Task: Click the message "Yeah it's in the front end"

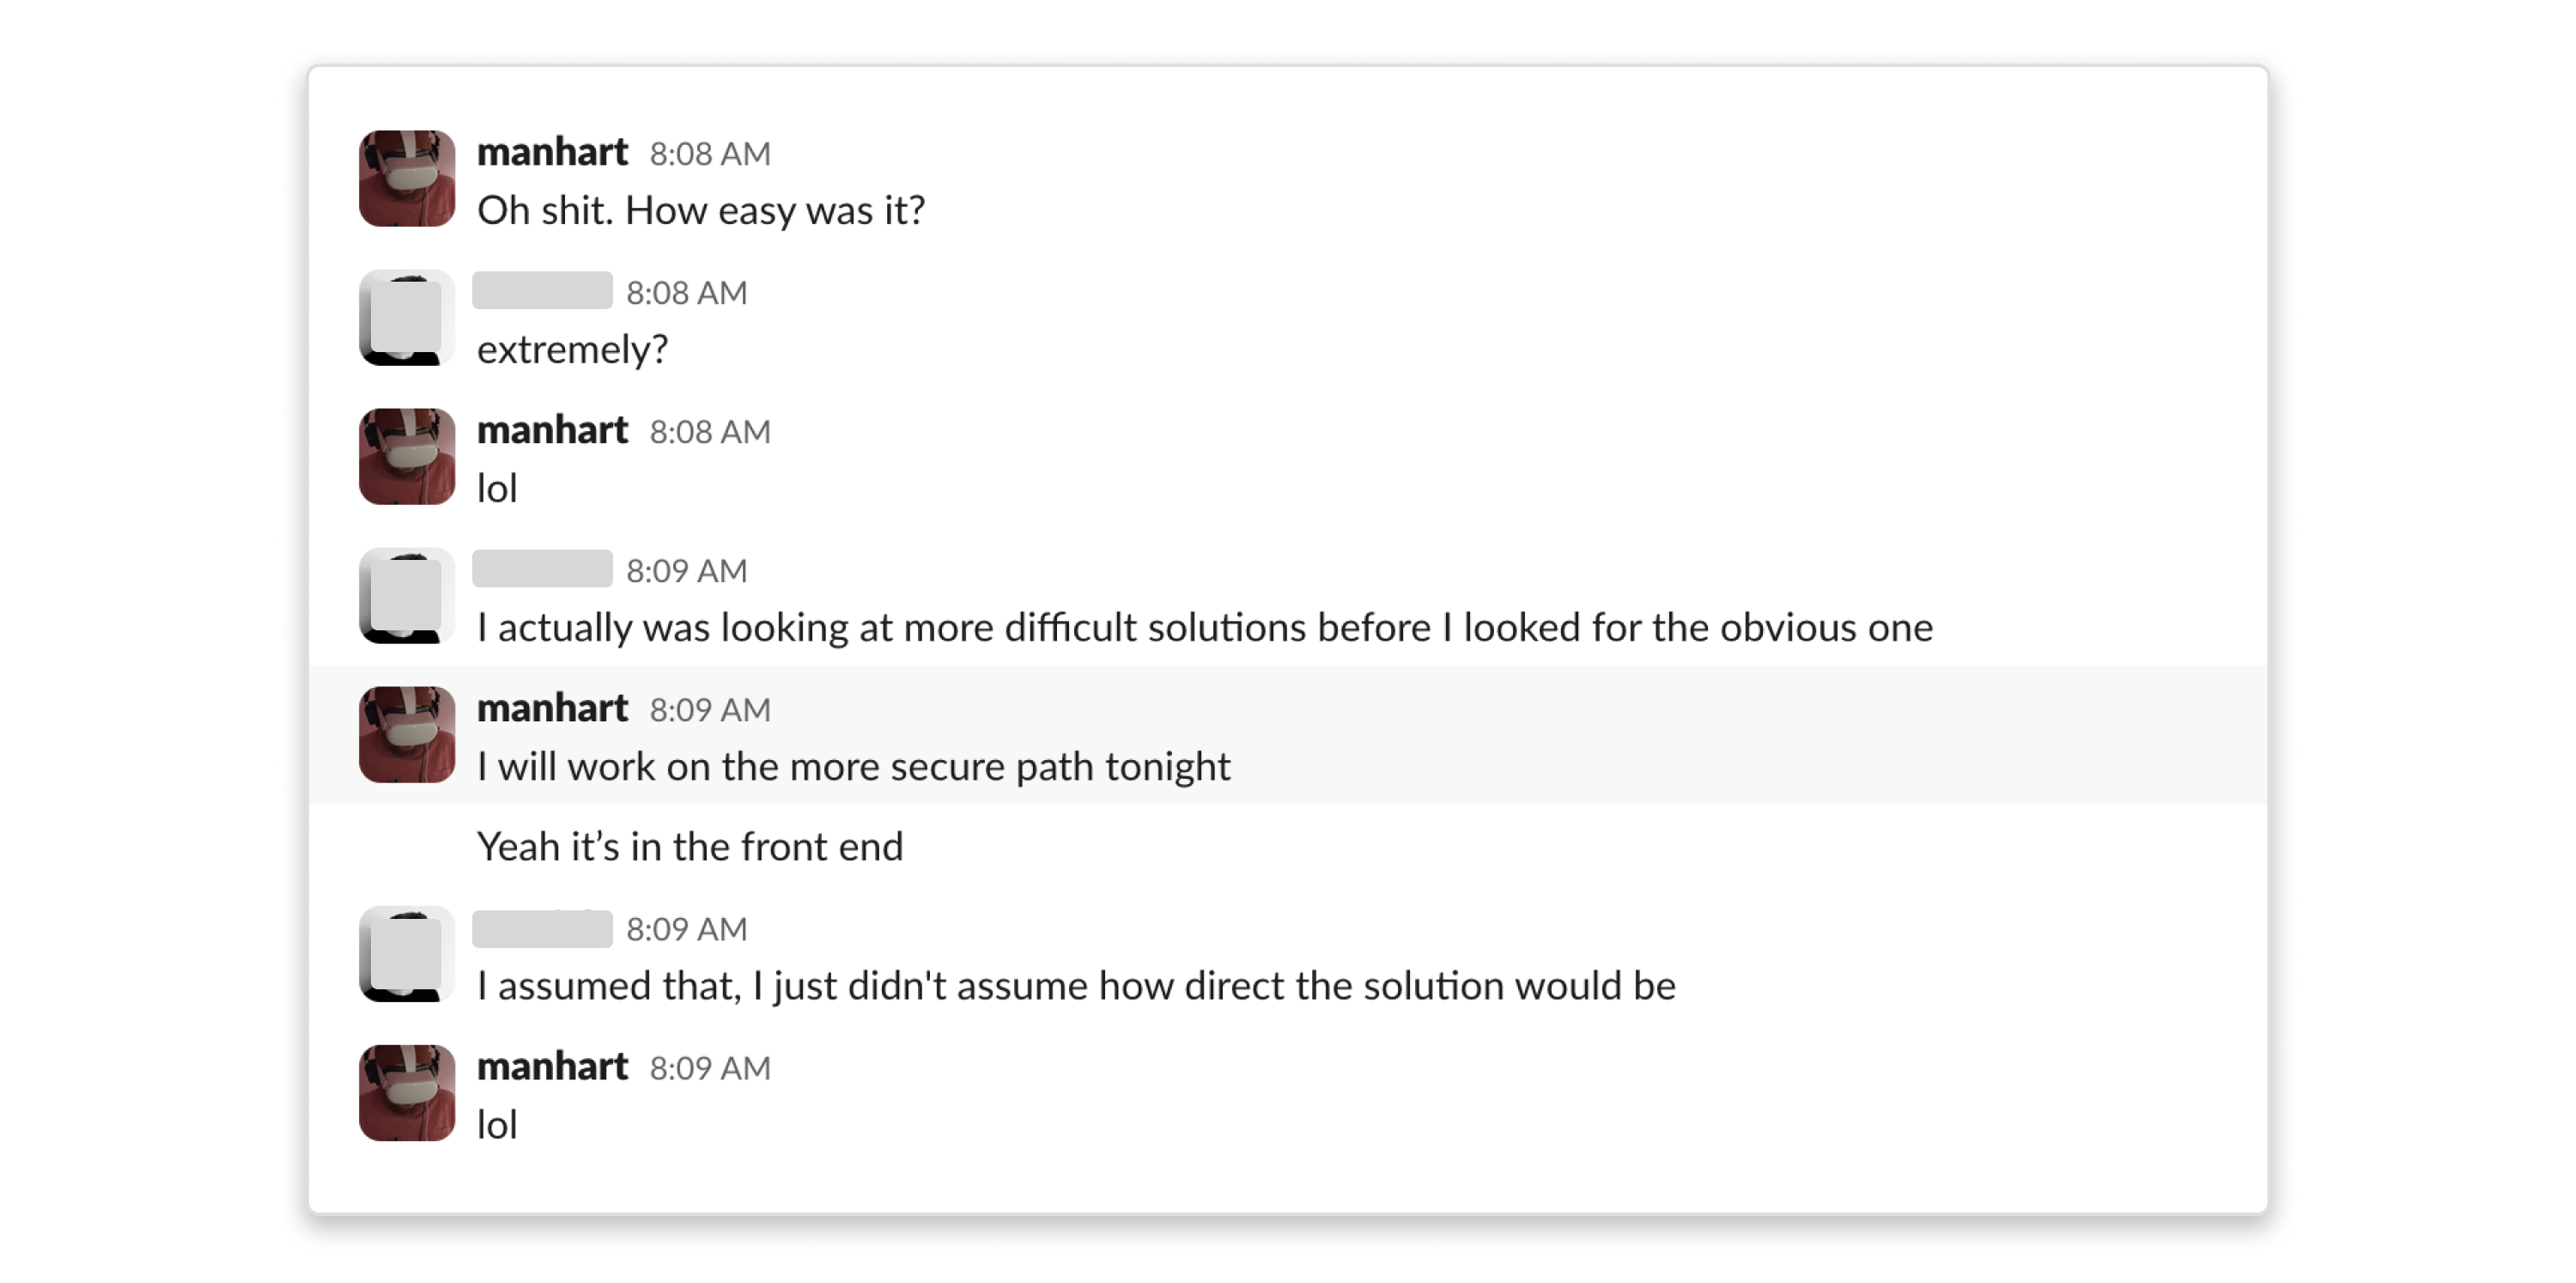Action: (x=690, y=847)
